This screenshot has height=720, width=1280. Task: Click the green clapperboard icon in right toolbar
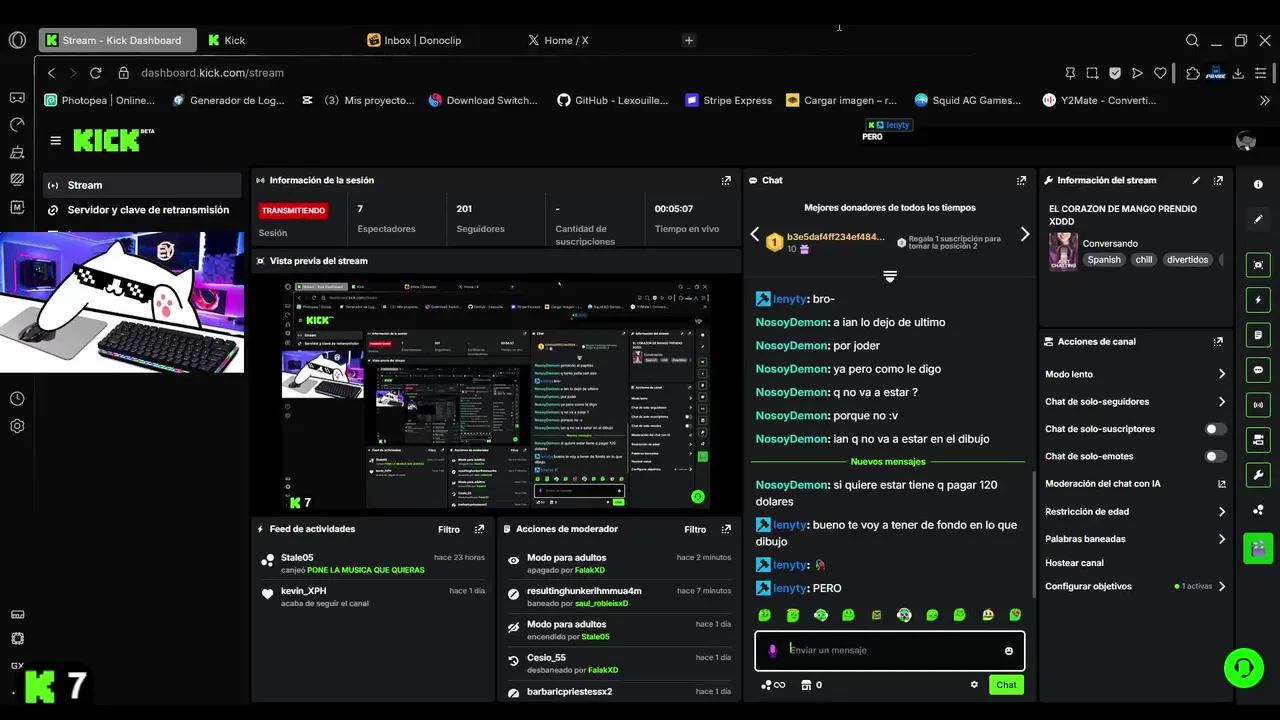coord(1258,548)
